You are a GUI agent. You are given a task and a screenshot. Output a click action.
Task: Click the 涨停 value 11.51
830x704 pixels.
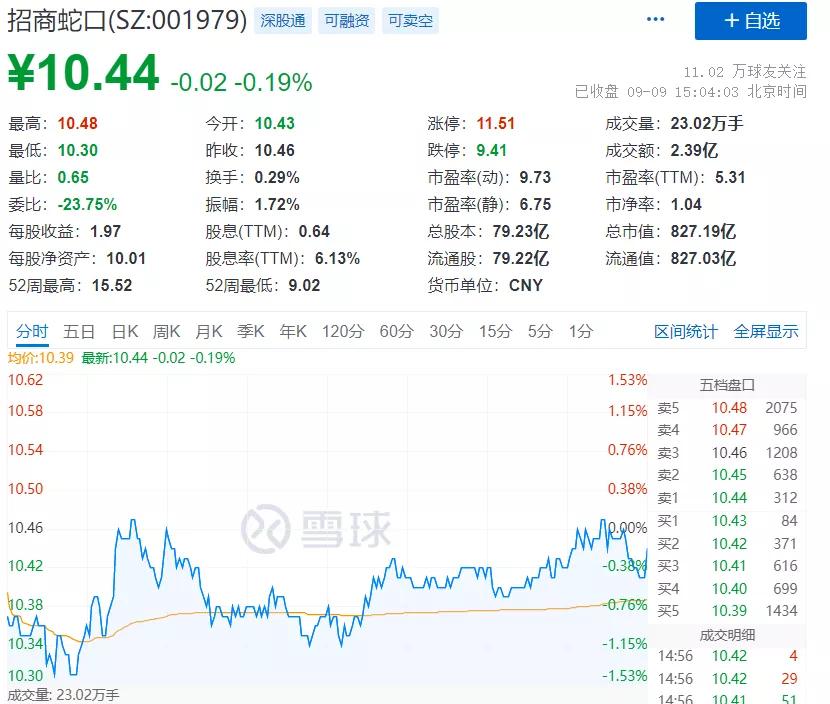495,123
